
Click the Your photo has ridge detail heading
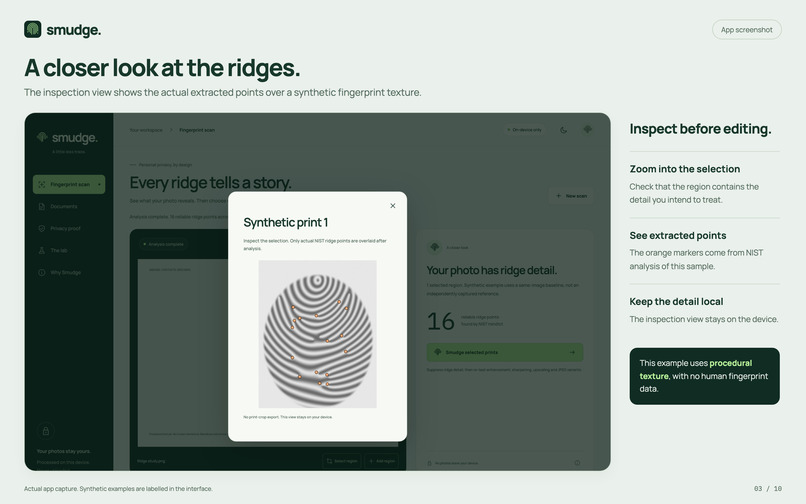[491, 270]
